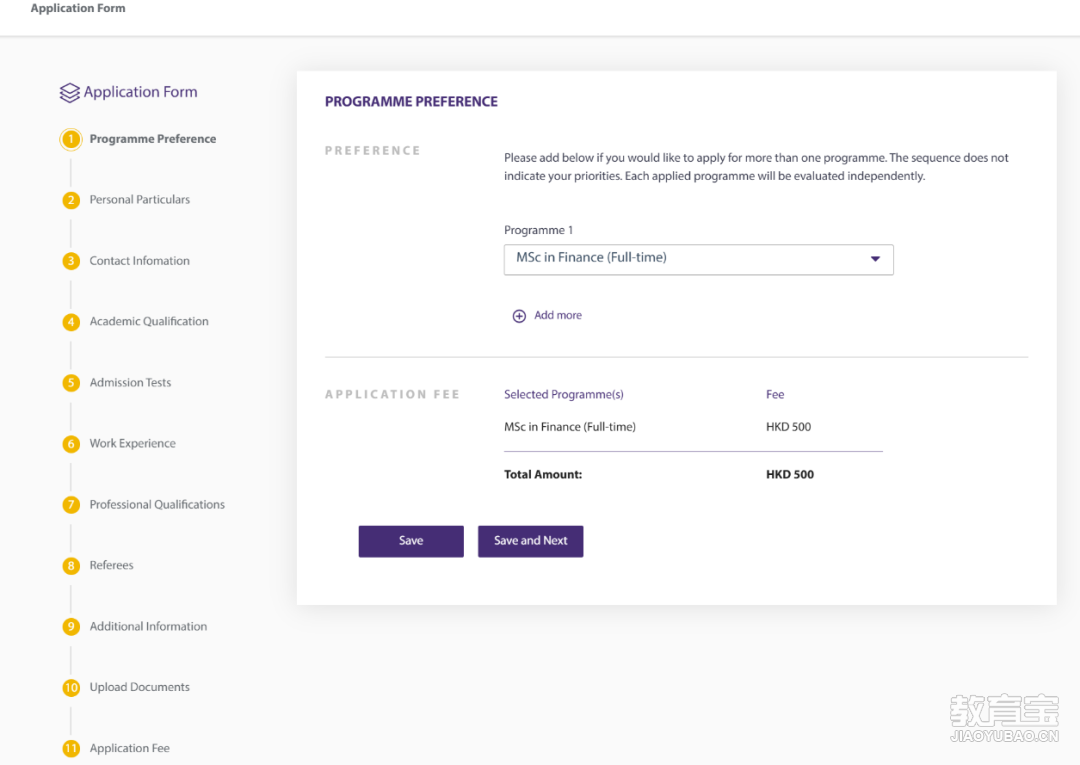Click step 8 circle icon
Image resolution: width=1080 pixels, height=765 pixels.
point(70,566)
